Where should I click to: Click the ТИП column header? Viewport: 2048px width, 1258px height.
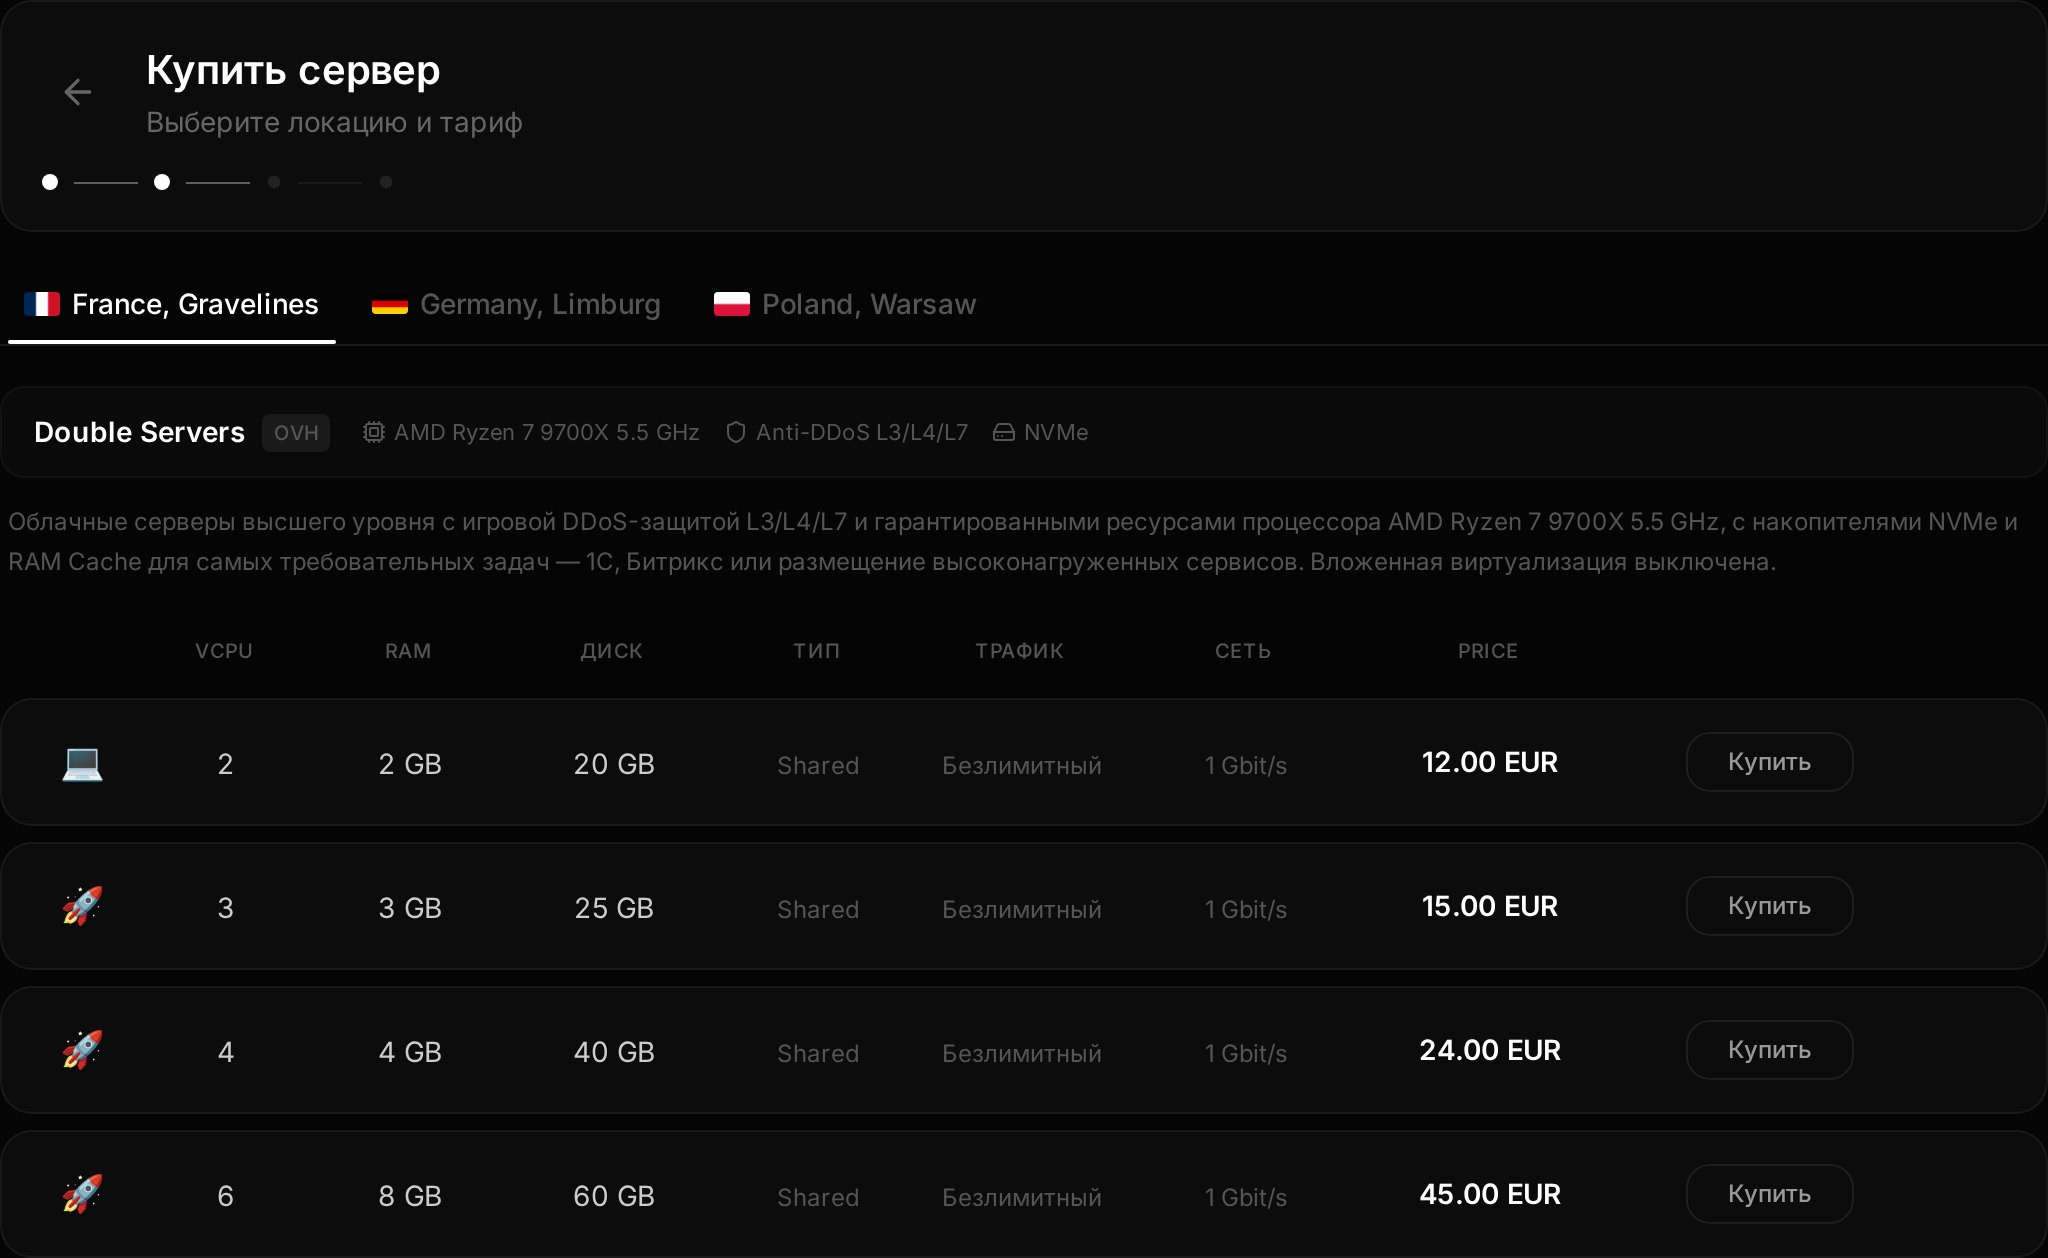817,651
